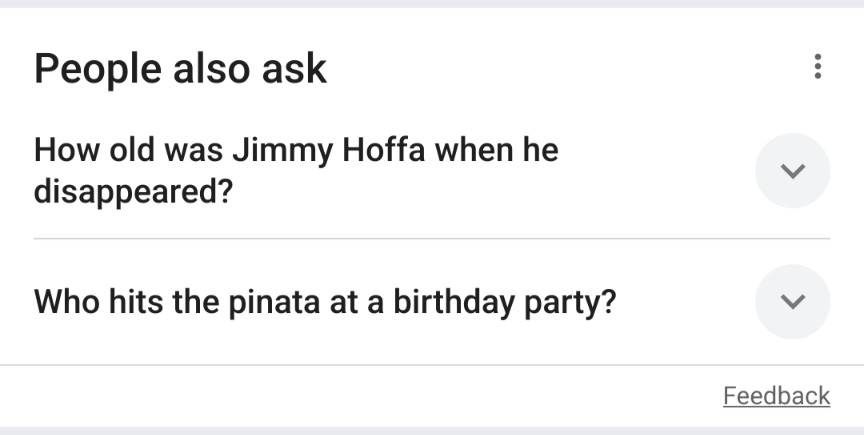Screen dimensions: 864x435
Task: Click the Feedback link
Action: [776, 396]
